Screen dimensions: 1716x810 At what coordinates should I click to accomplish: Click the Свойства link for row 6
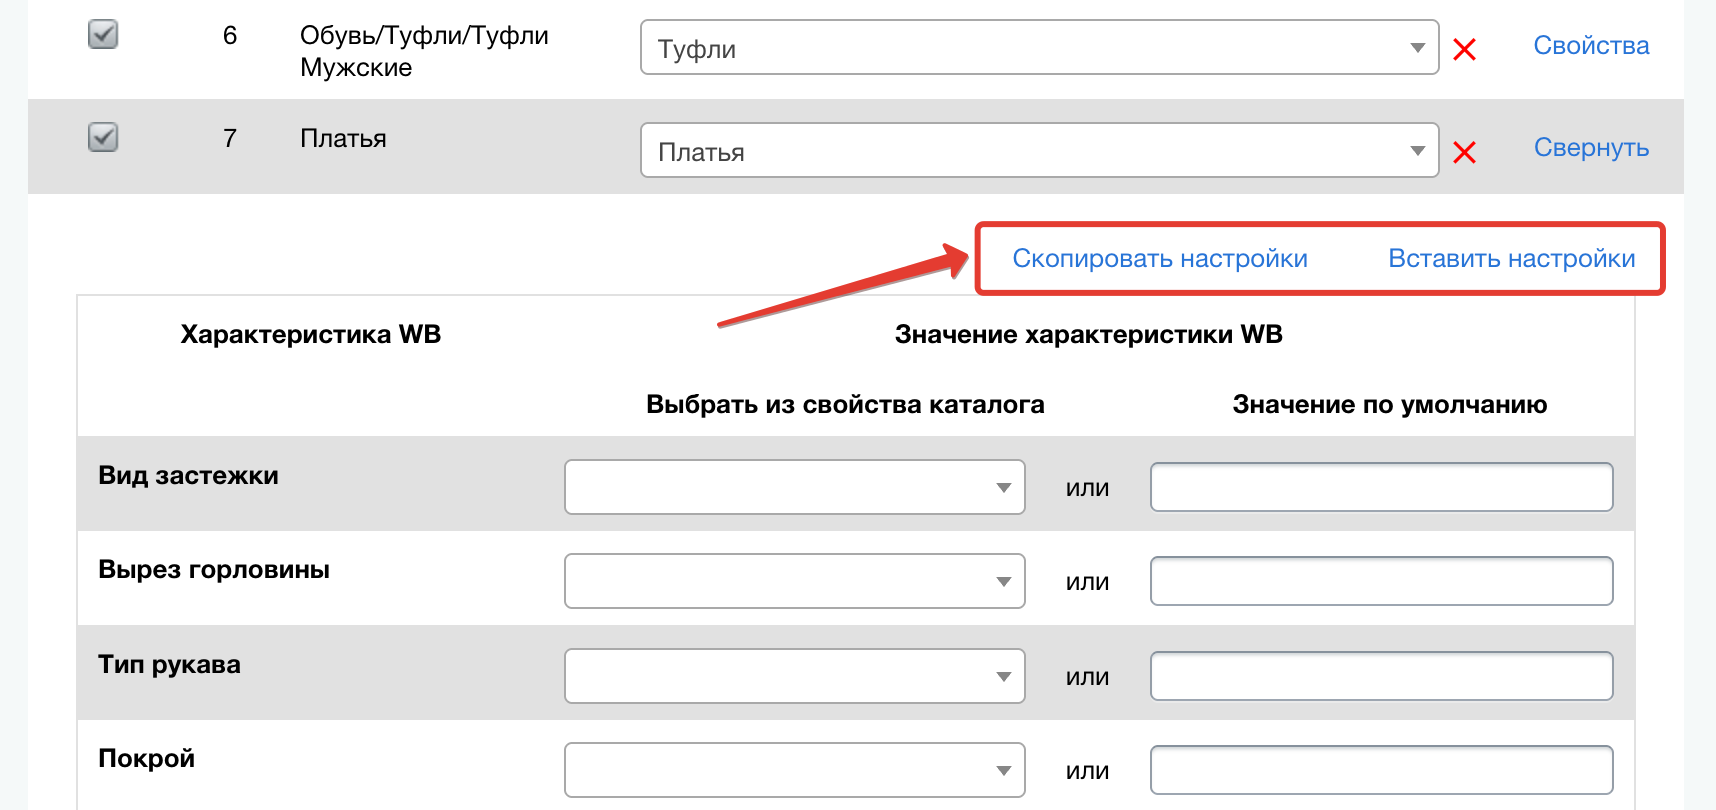[x=1591, y=45]
